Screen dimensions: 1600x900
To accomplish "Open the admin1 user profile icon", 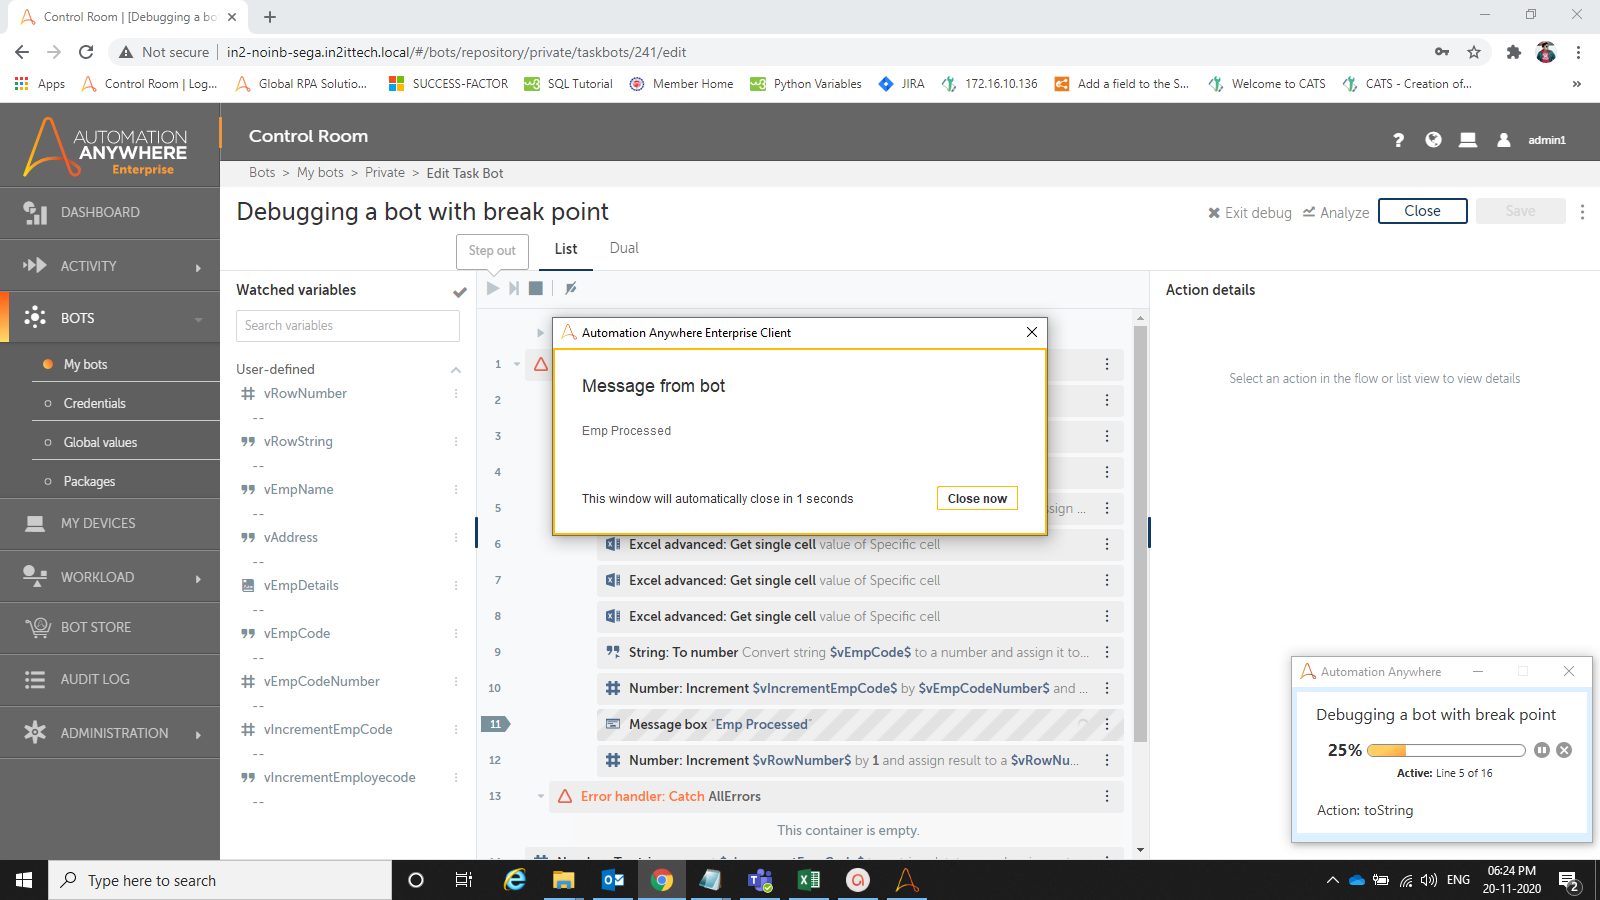I will [x=1503, y=140].
